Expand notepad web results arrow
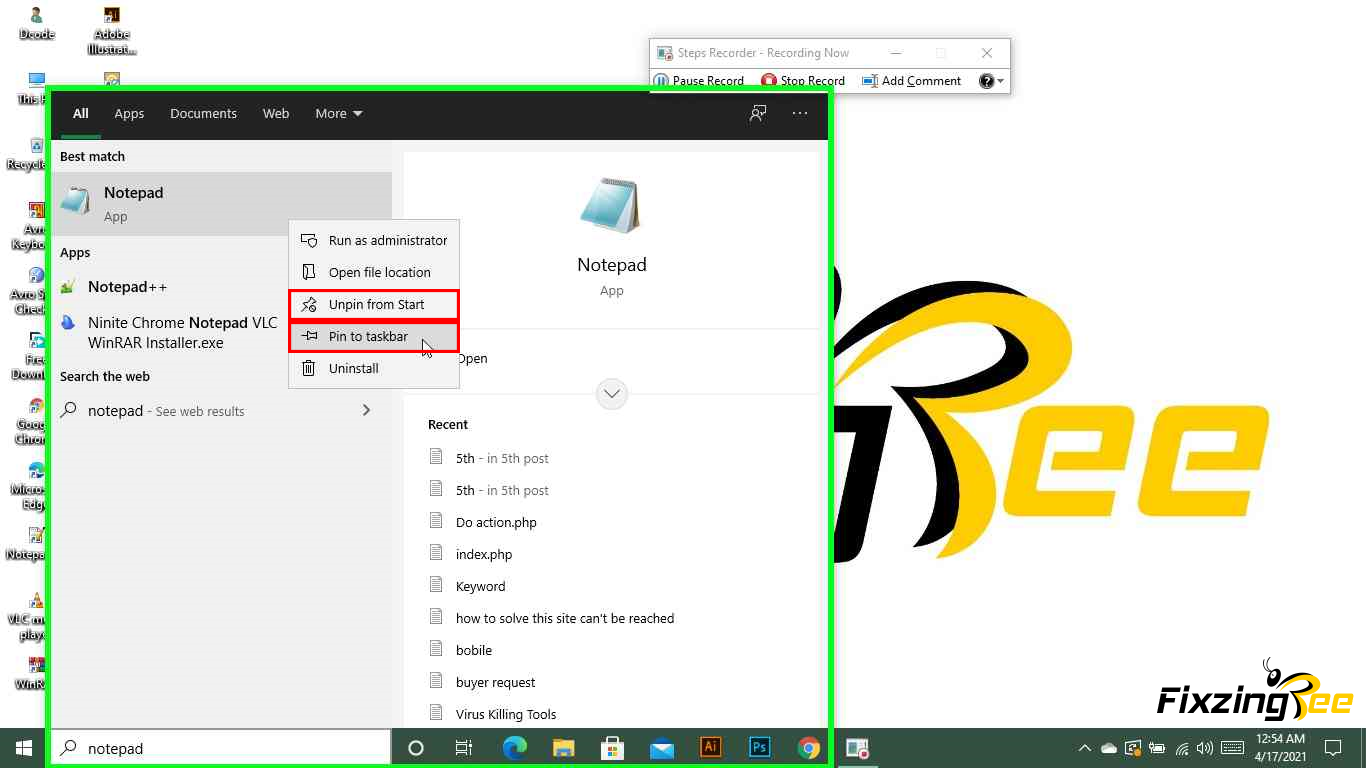Screen dimensions: 1366x768 click(366, 410)
